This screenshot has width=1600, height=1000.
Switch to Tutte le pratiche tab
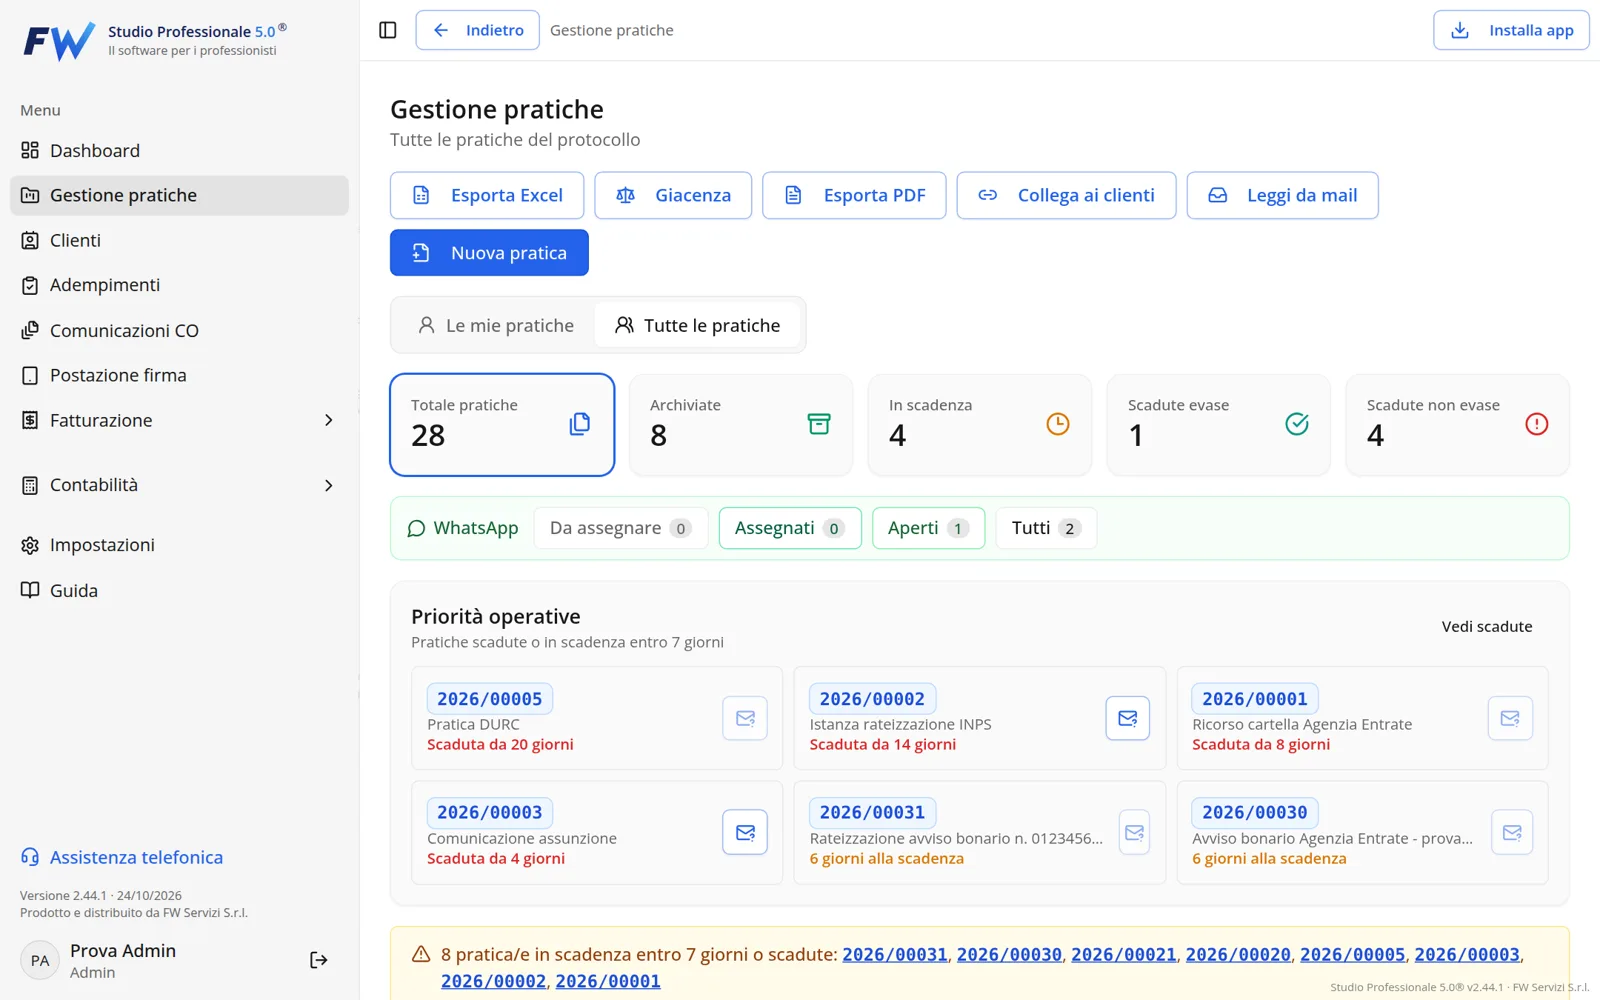click(698, 325)
